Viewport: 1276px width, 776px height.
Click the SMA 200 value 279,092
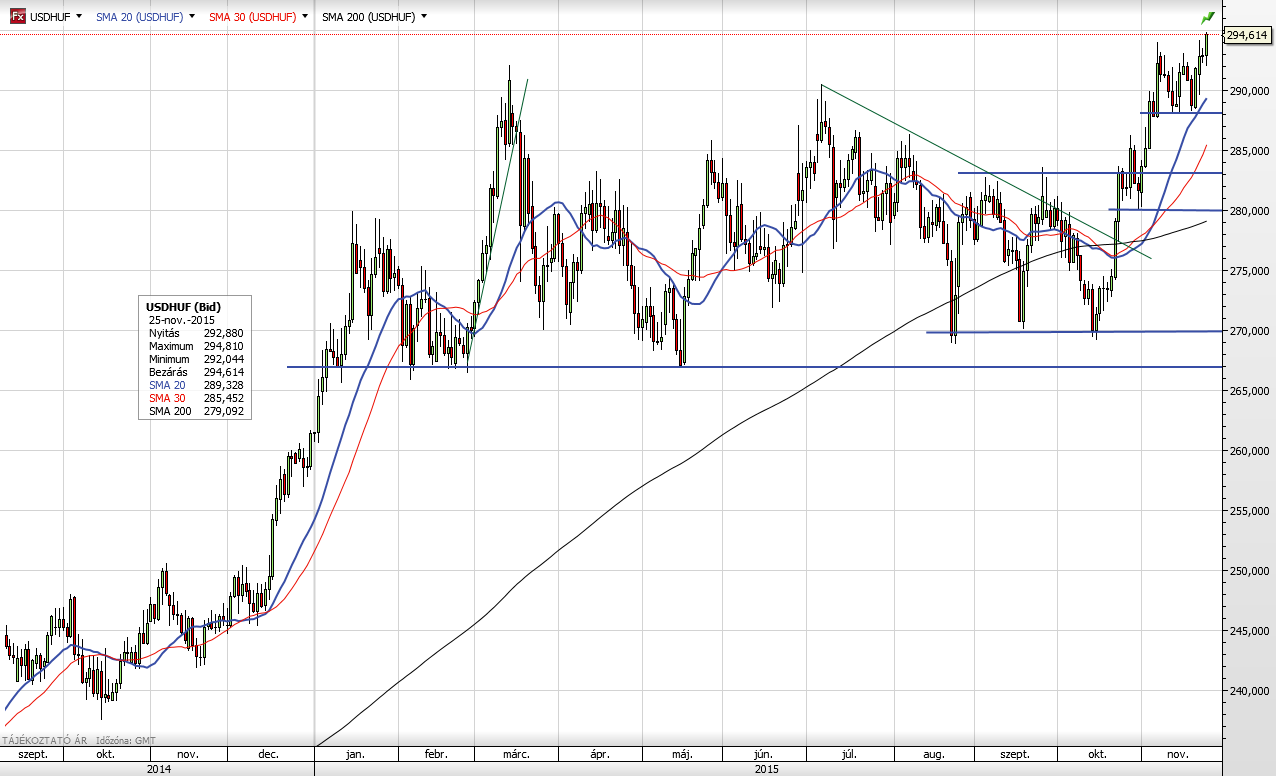224,410
